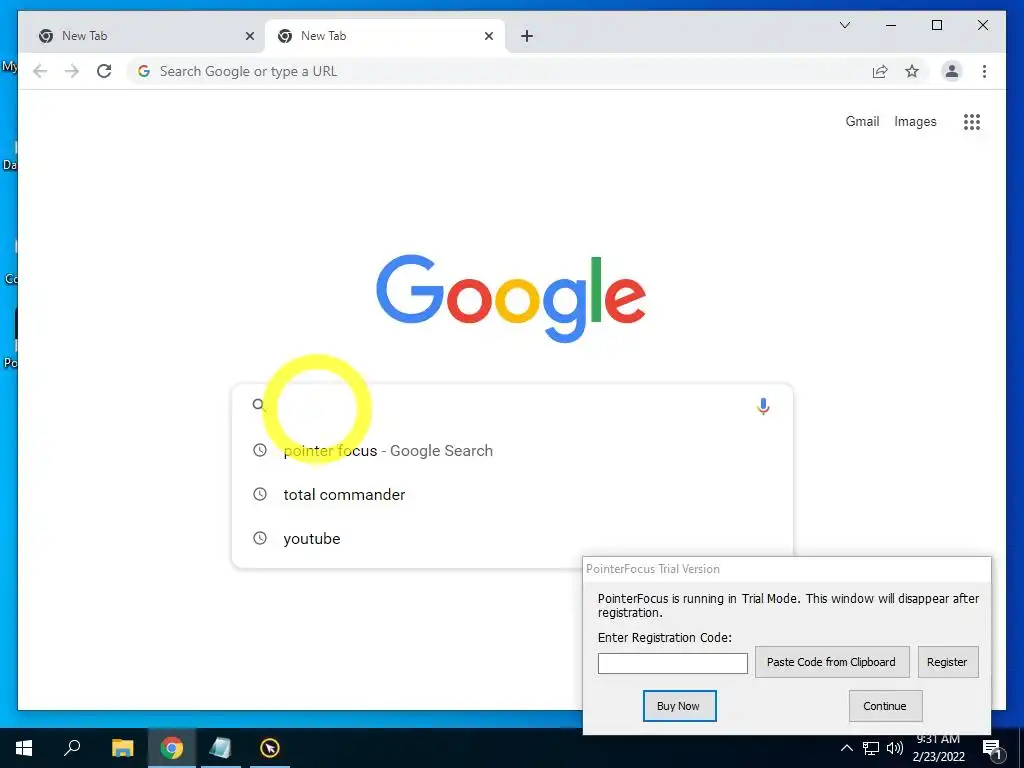Bookmark this tab with the star icon
Screen dimensions: 1024x768
click(912, 71)
